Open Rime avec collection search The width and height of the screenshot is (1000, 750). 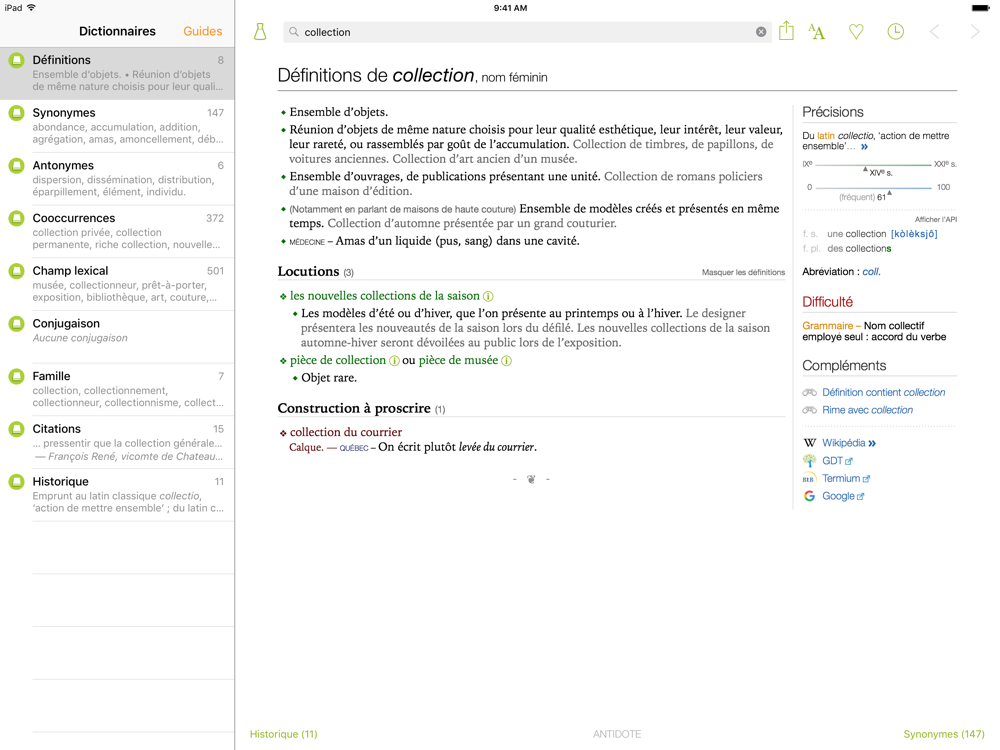[x=867, y=410]
